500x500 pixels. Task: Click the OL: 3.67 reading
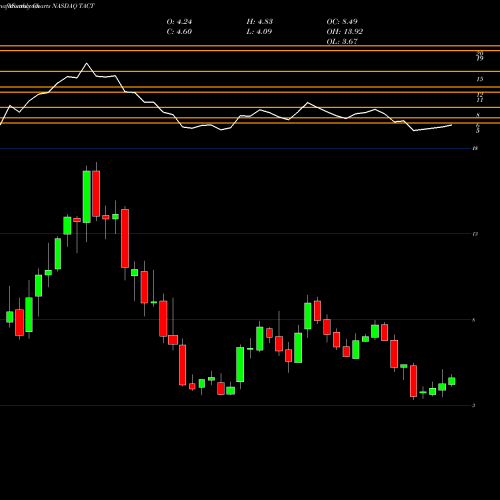click(x=342, y=42)
